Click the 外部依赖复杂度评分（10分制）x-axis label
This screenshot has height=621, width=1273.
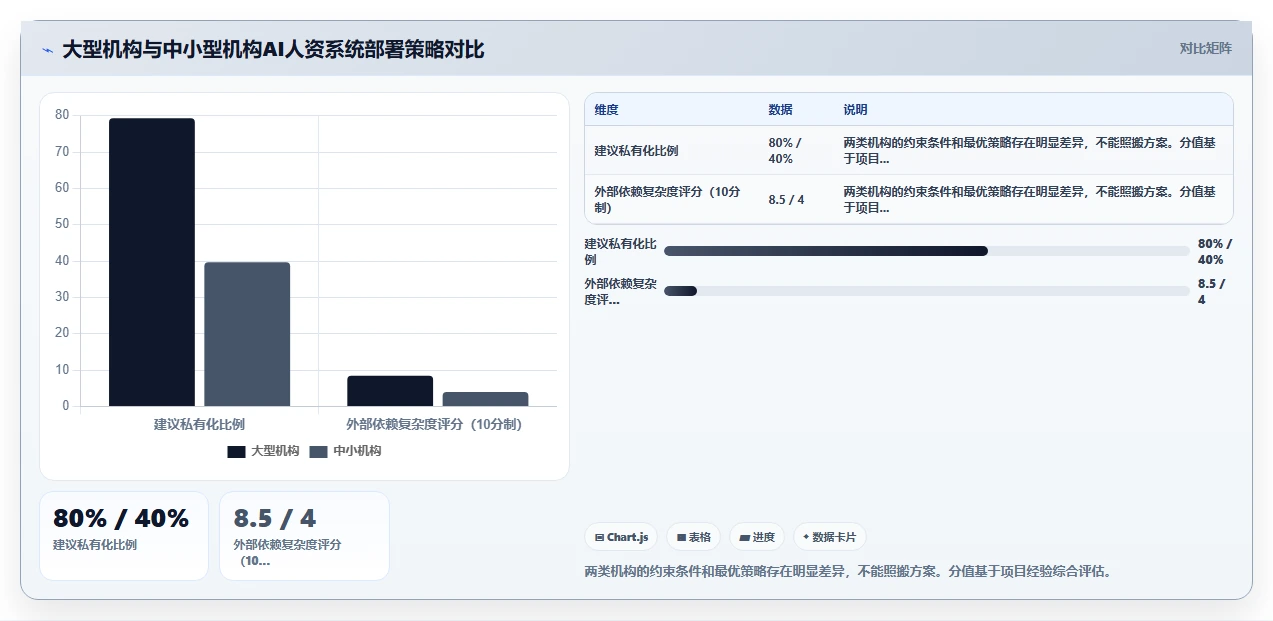tap(434, 424)
